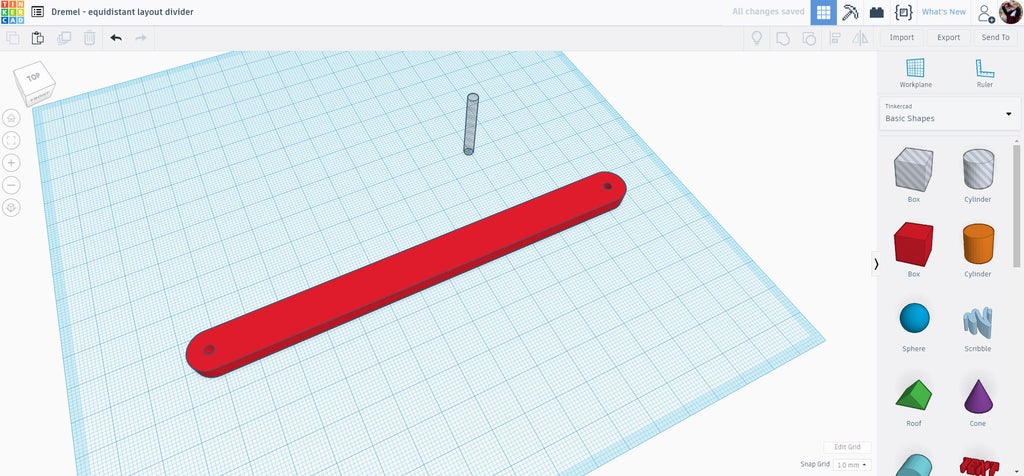
Task: Click the Fit all in view button
Action: (12, 140)
